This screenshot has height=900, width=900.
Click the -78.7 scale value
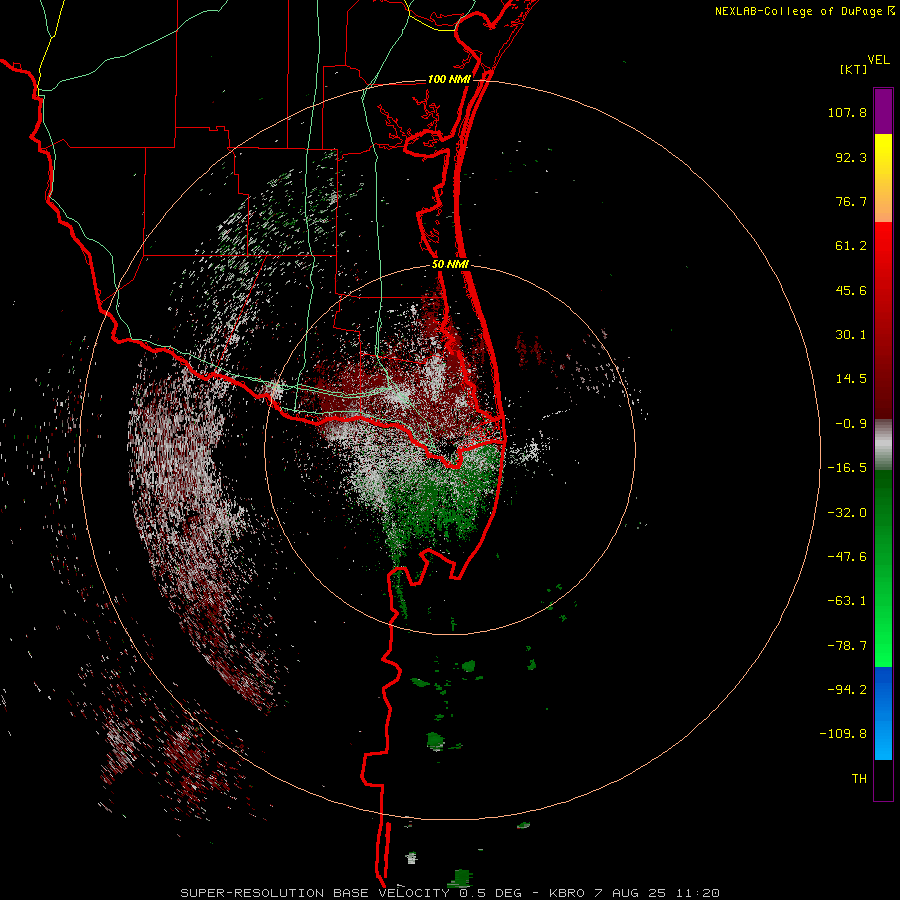847,646
